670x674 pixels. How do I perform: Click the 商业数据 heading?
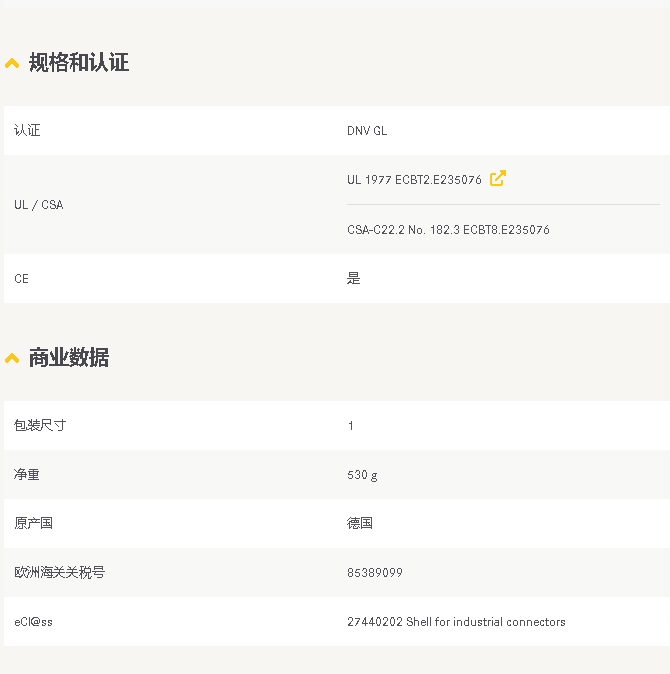coord(69,358)
